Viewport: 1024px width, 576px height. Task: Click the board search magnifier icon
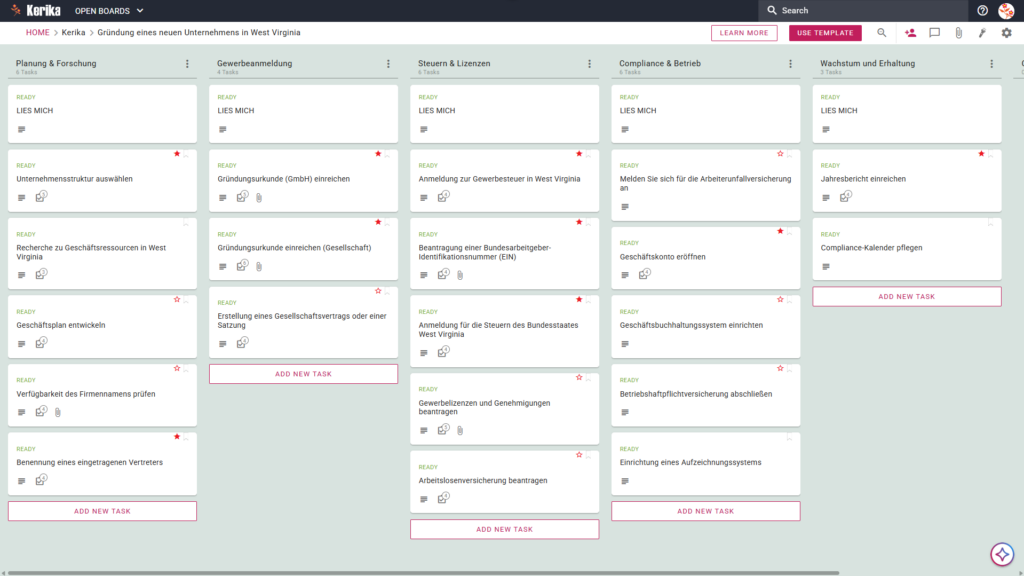click(x=882, y=33)
